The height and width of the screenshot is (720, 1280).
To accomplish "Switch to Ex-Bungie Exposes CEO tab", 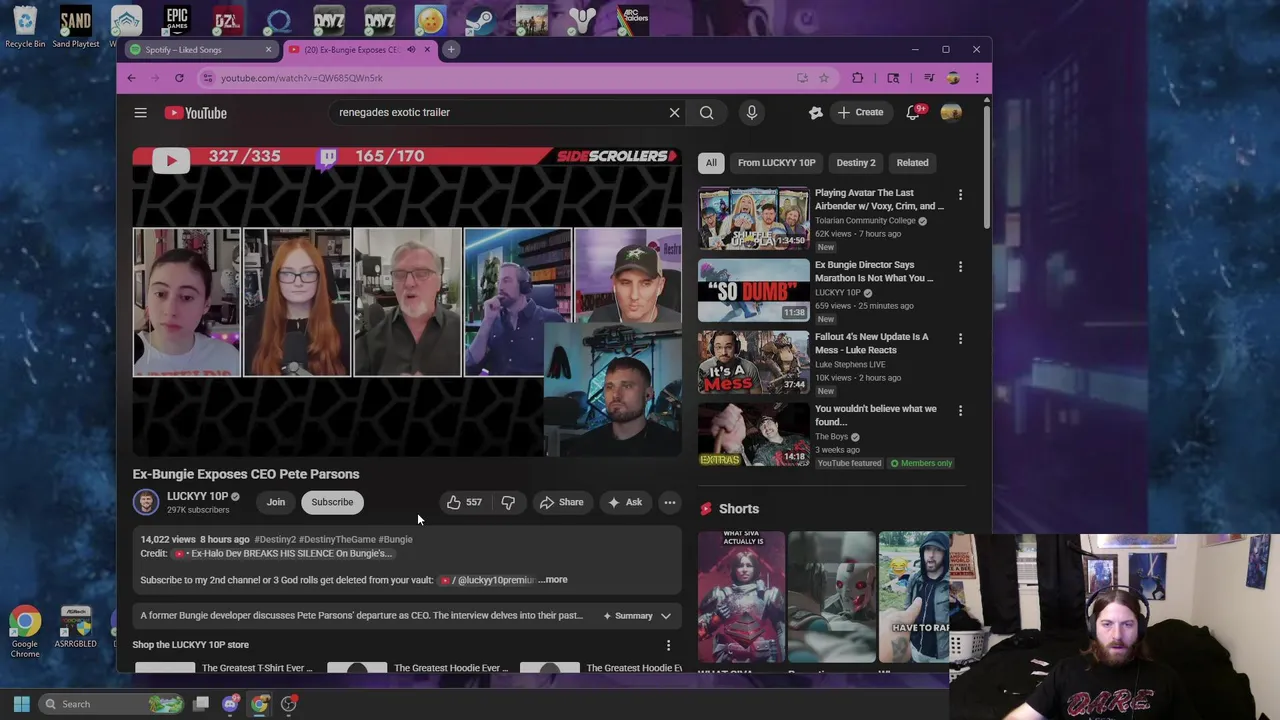I will [350, 50].
